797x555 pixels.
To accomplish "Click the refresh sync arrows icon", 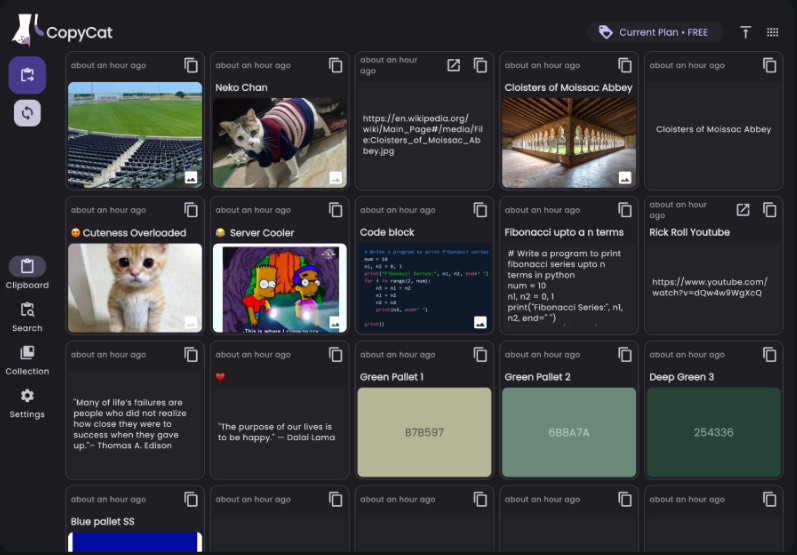I will coord(27,113).
